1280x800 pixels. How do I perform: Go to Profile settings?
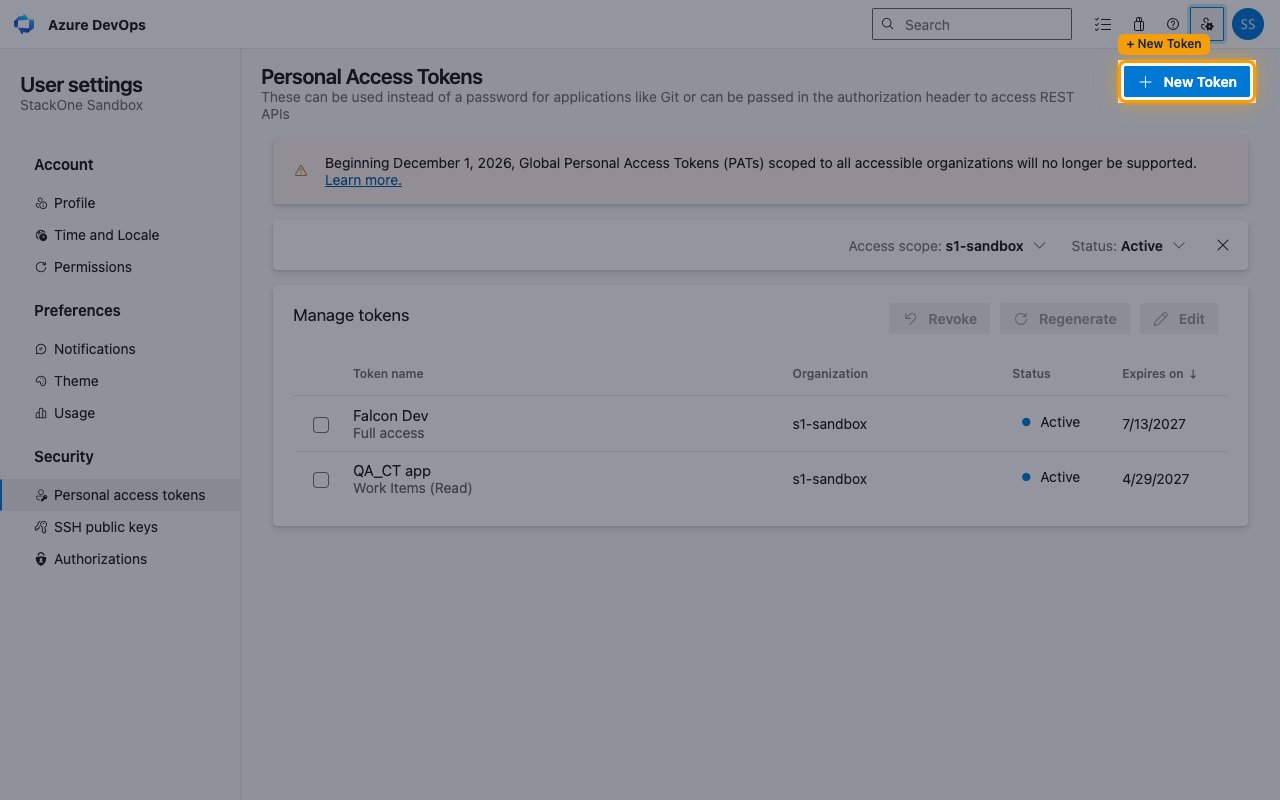120,203
